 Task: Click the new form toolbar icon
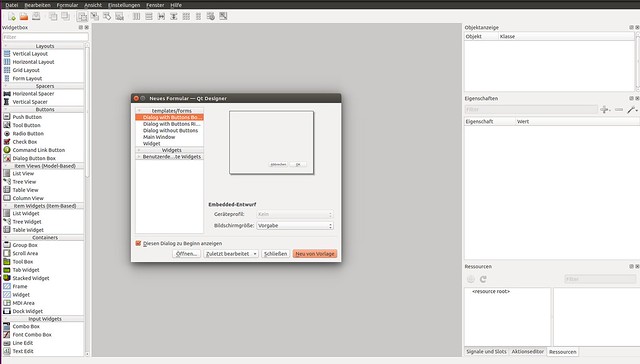point(11,16)
